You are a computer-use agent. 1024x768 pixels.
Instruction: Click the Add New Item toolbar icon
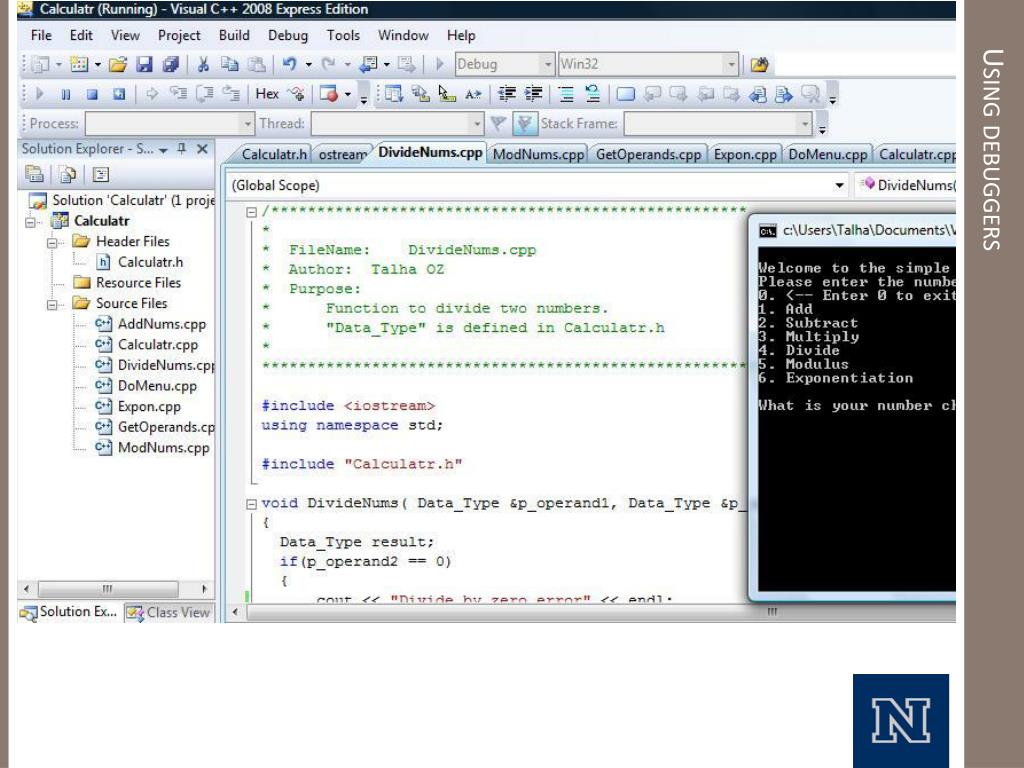coord(79,64)
